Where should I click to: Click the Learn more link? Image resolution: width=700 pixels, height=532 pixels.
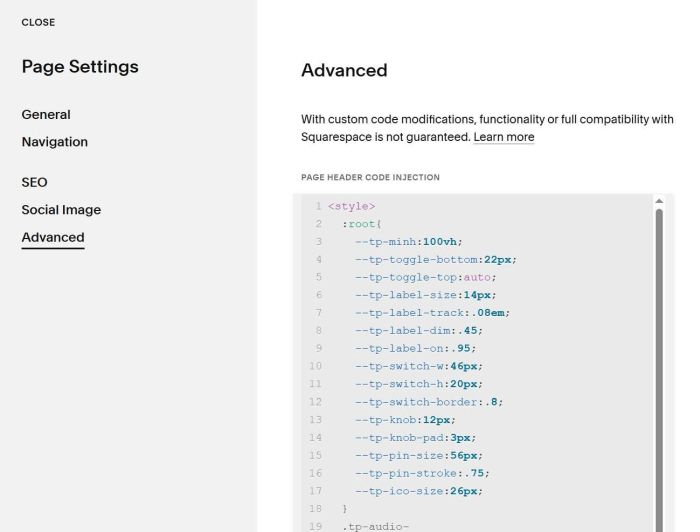click(x=503, y=137)
